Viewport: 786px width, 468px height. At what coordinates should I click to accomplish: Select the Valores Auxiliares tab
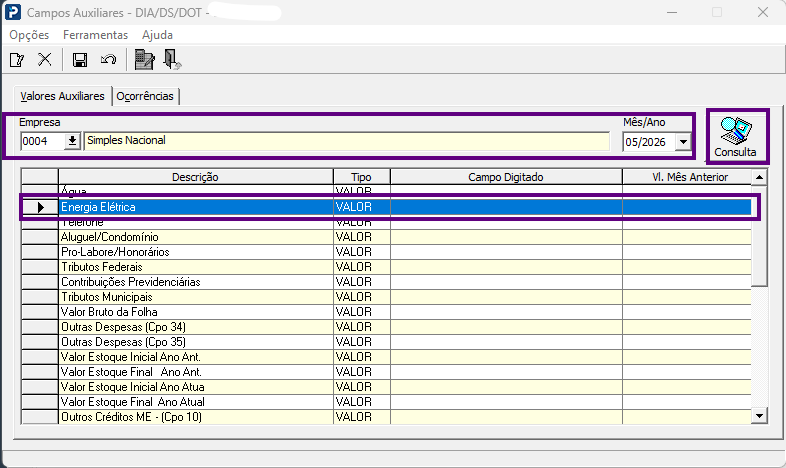pos(62,96)
